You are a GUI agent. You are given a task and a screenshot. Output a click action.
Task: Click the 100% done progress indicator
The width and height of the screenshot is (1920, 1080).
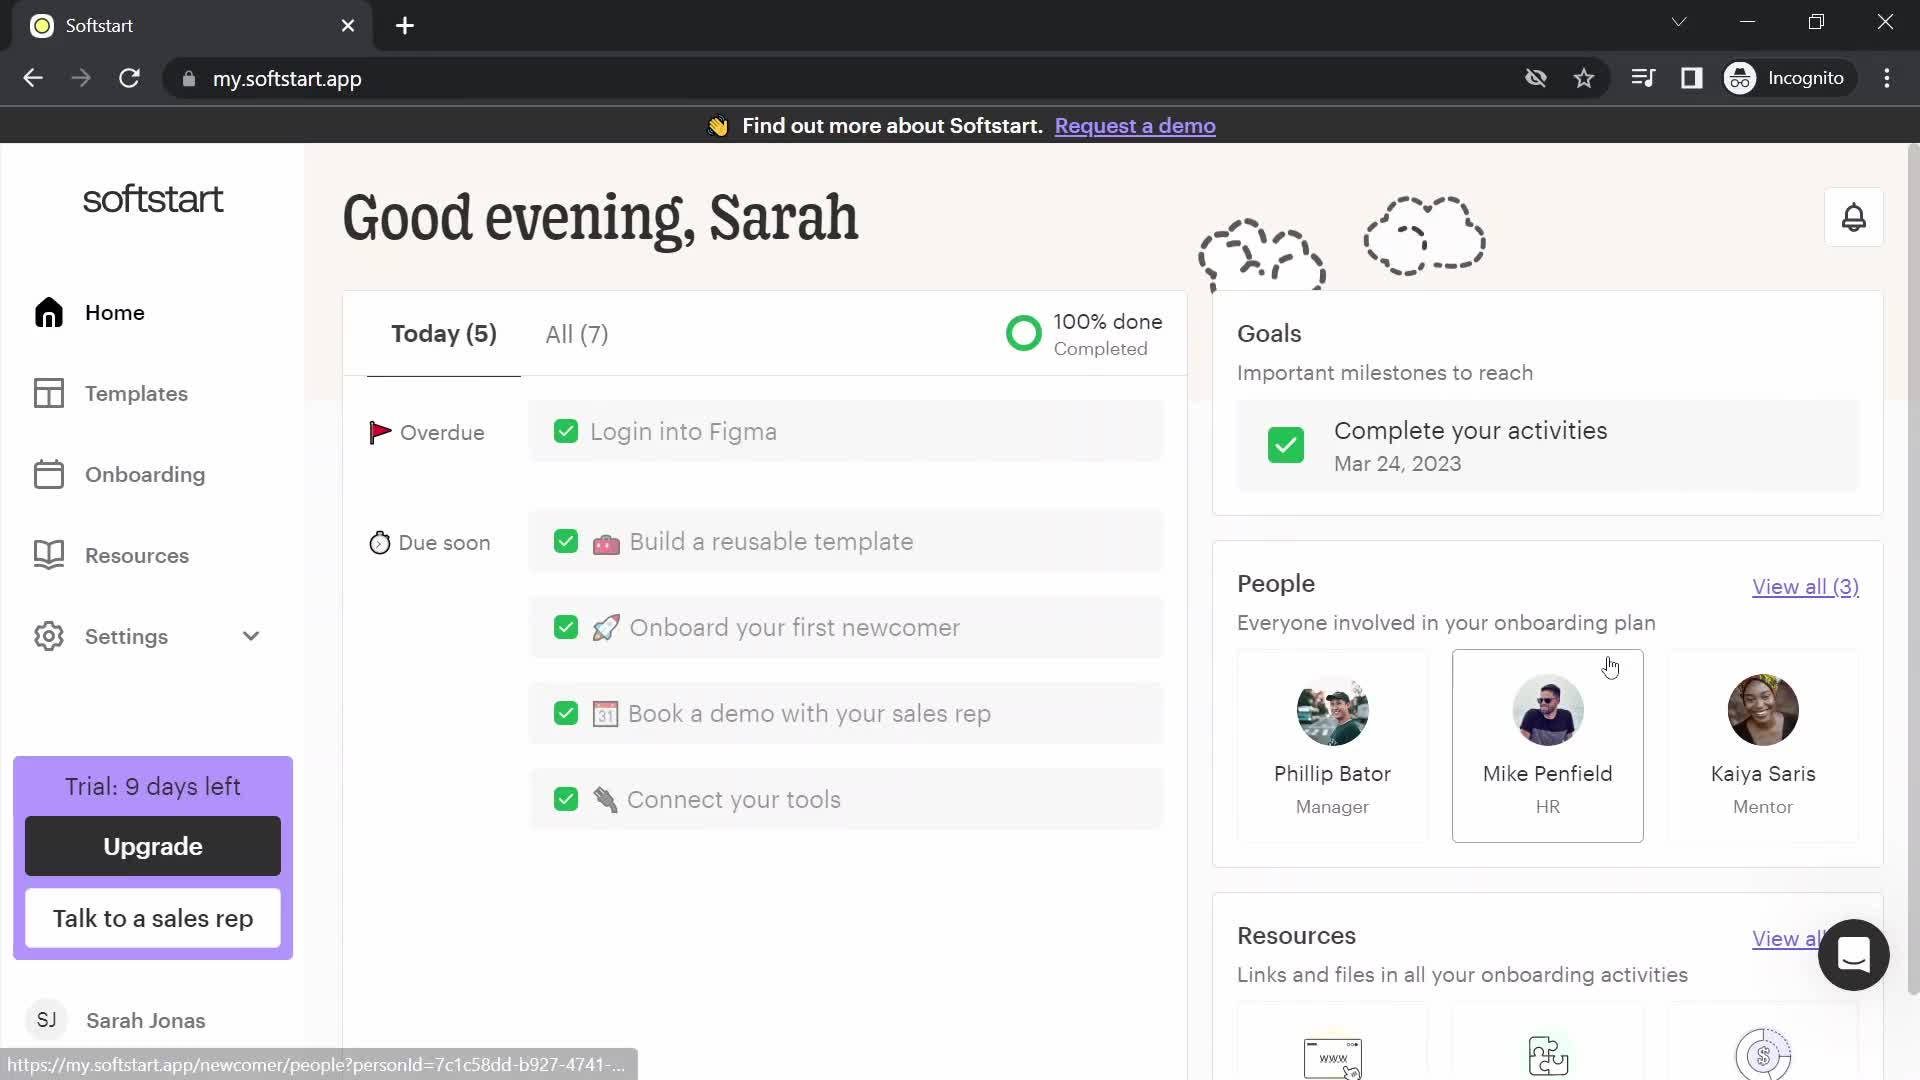click(x=1083, y=334)
